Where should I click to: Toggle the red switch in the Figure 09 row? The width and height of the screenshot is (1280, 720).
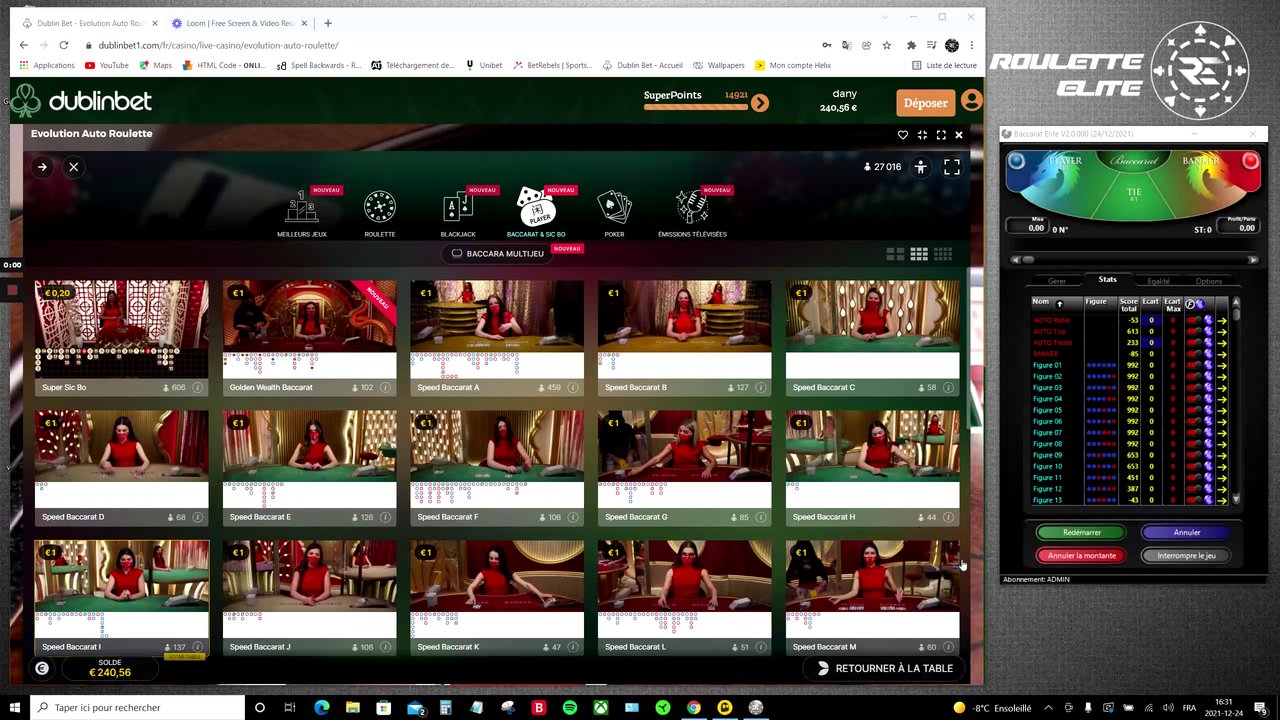1194,455
